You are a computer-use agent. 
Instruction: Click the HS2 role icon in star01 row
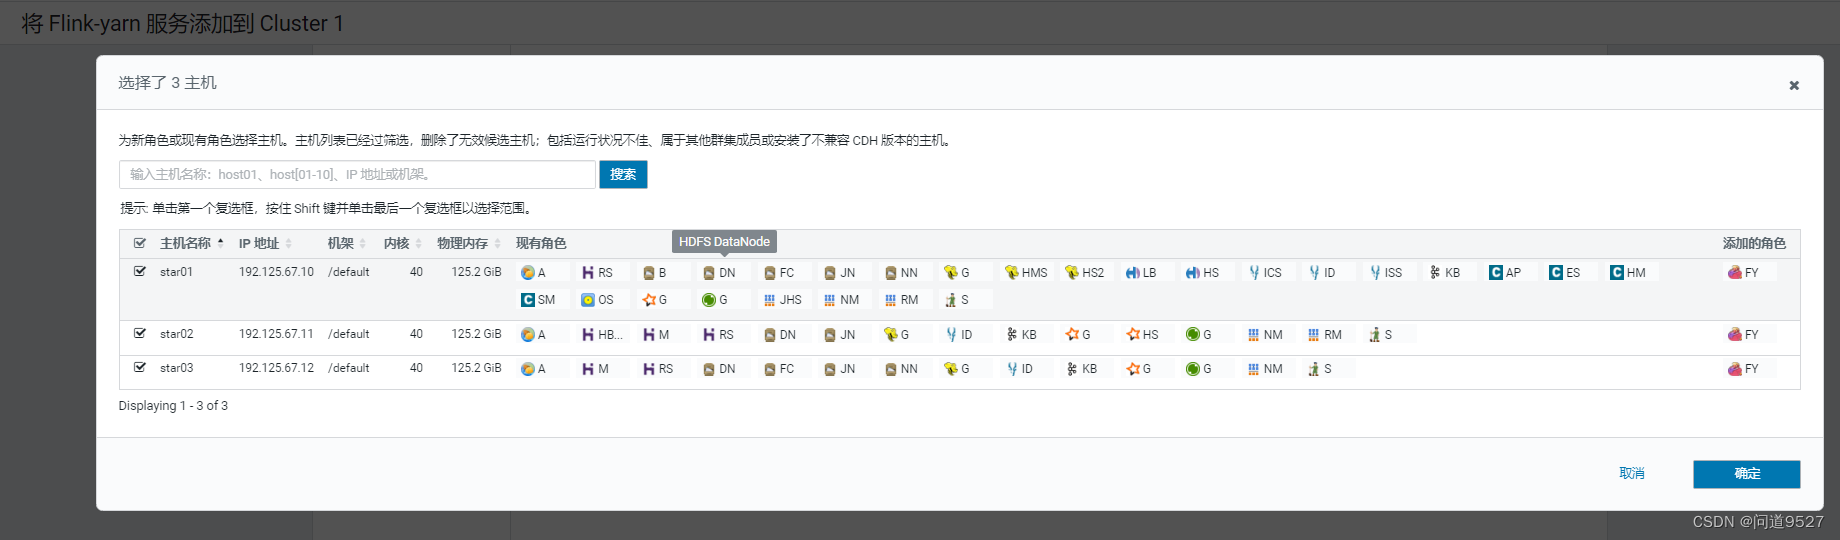click(1072, 272)
